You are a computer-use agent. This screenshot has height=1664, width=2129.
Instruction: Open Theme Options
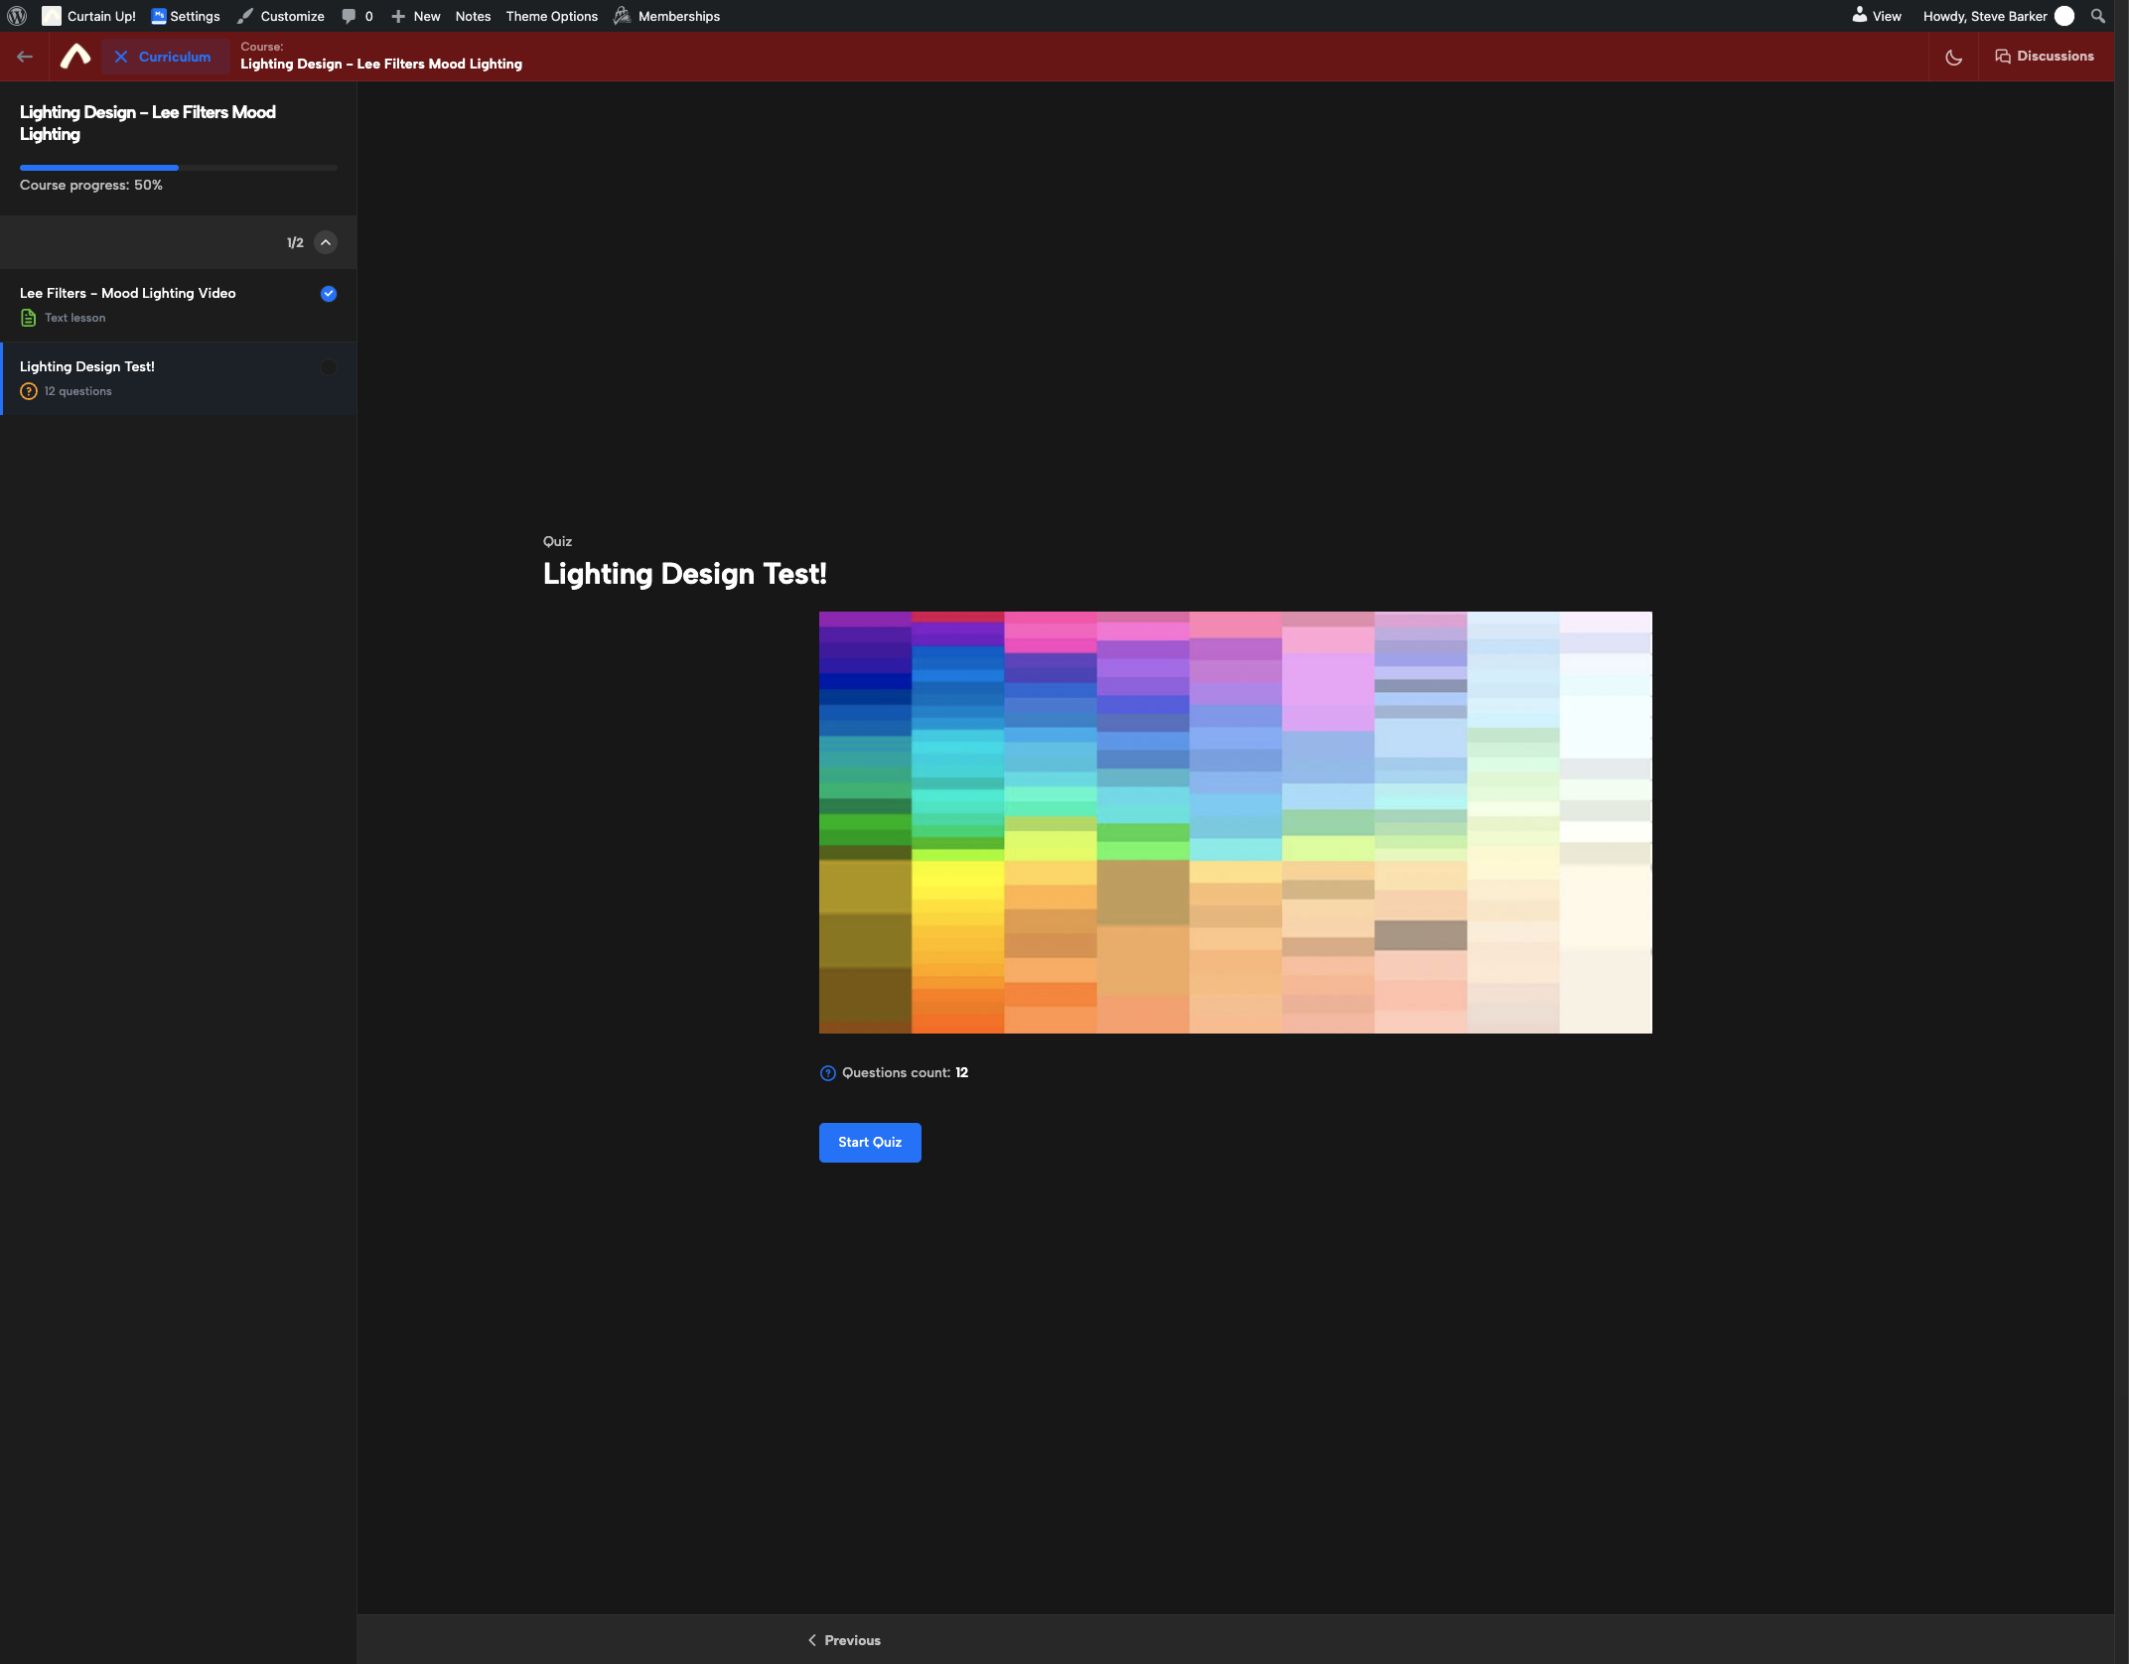551,16
